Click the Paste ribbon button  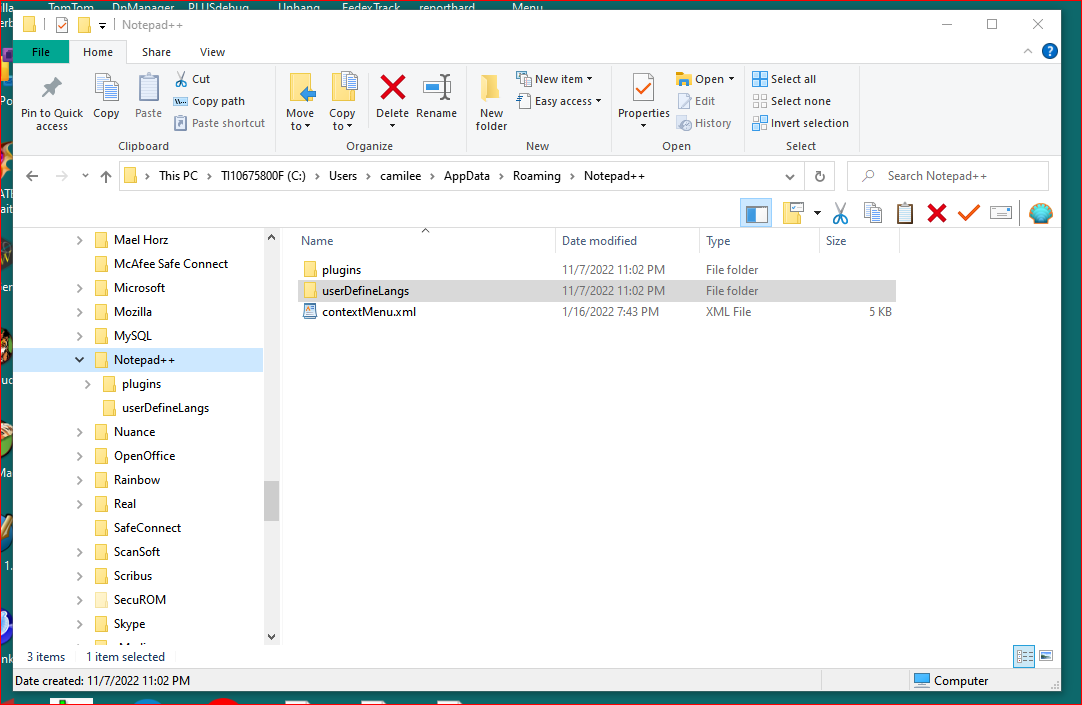click(x=148, y=97)
